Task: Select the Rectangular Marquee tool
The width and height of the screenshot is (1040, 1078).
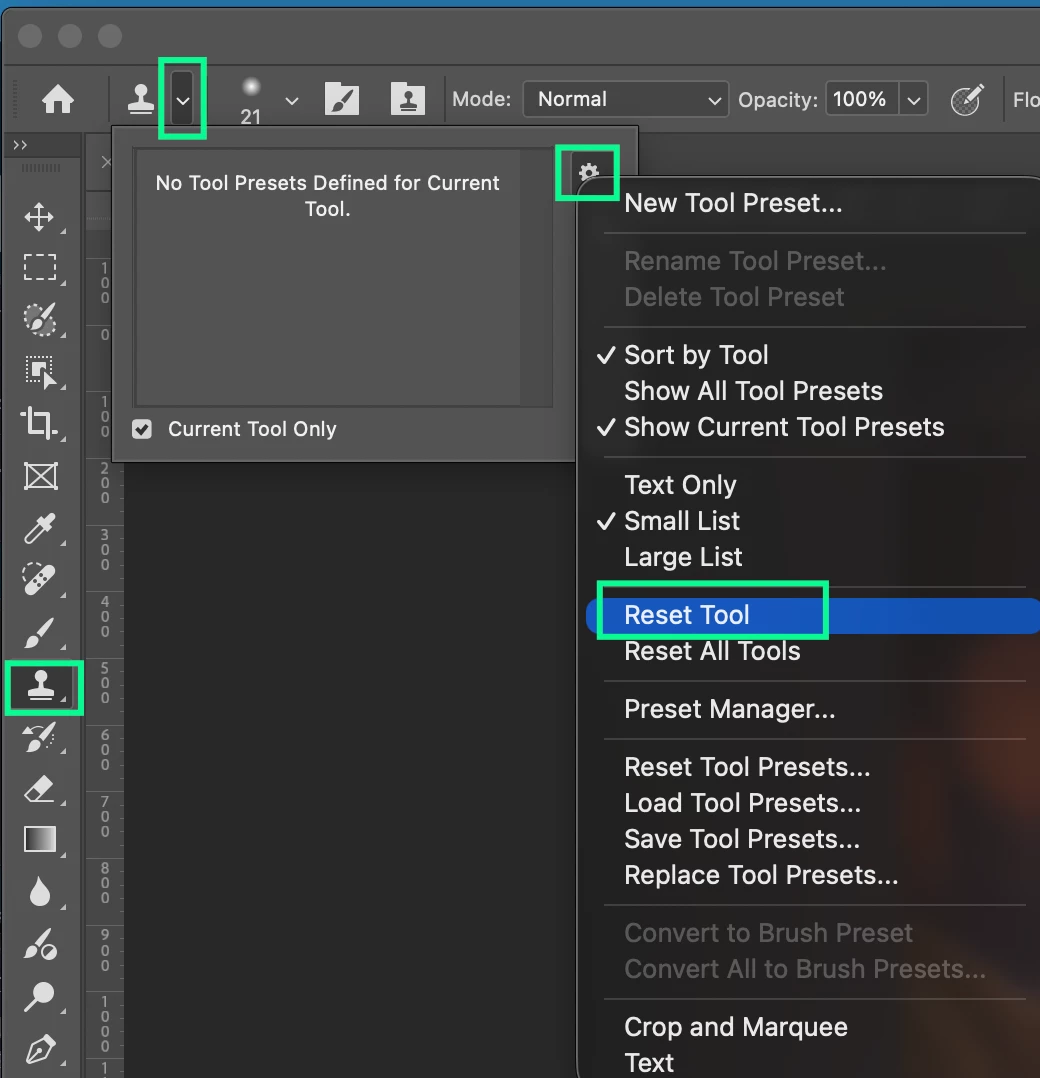Action: 40,267
